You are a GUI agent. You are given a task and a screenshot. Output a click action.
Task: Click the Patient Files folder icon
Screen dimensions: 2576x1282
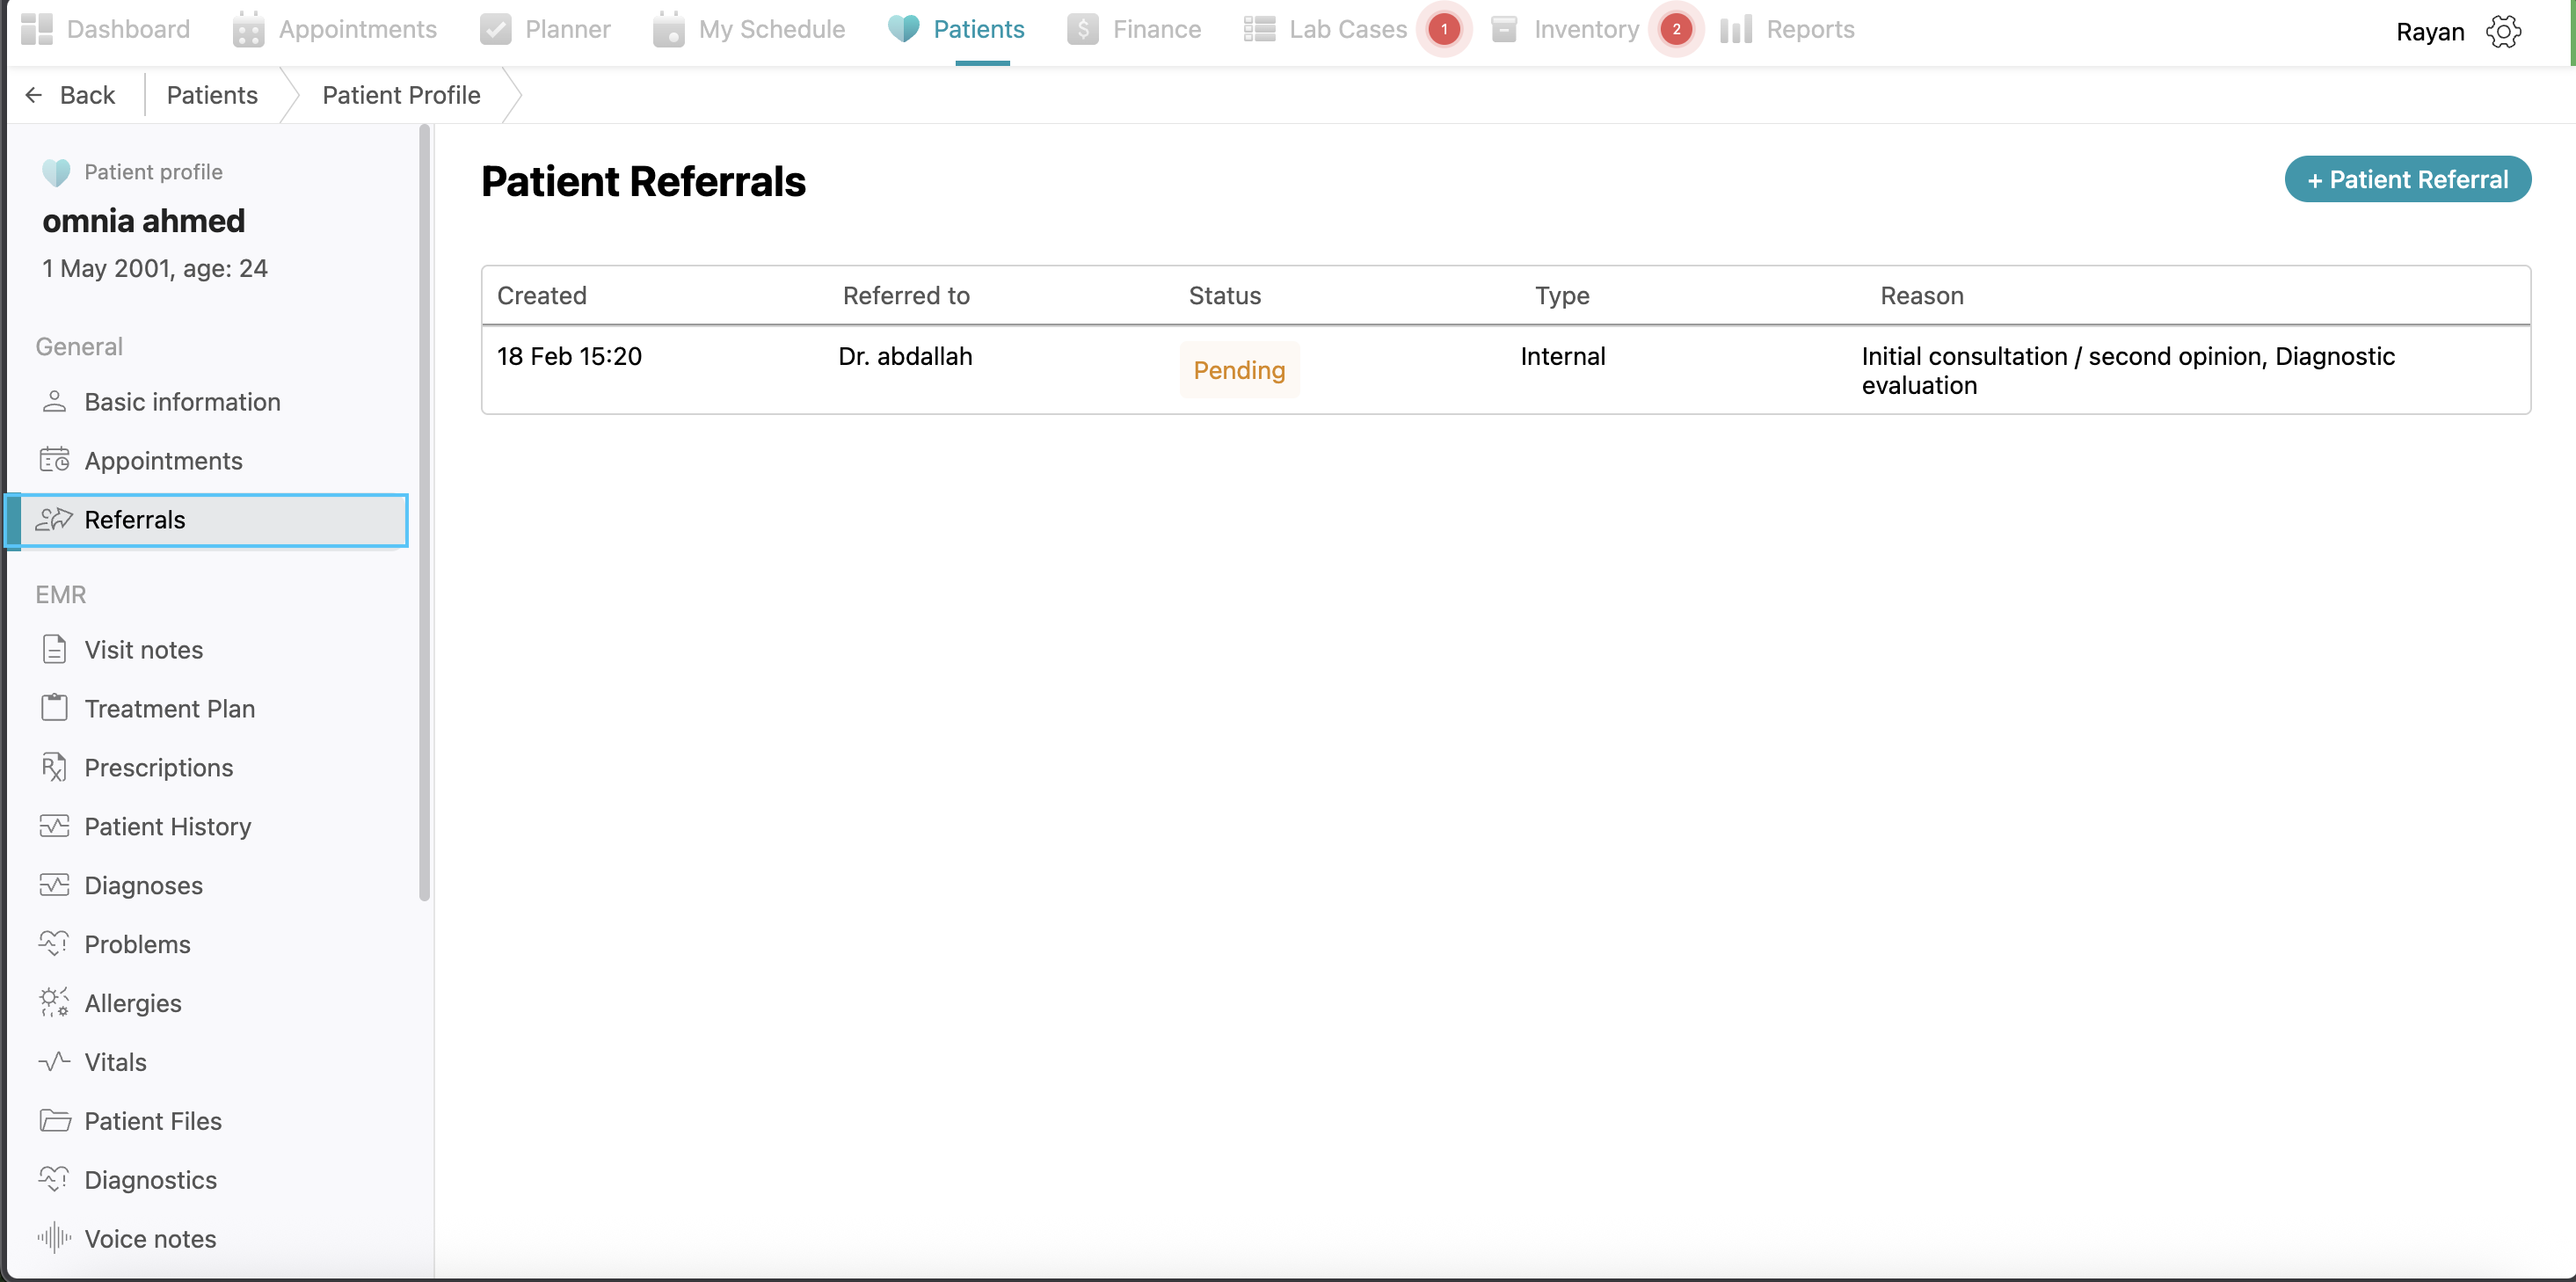pos(54,1120)
